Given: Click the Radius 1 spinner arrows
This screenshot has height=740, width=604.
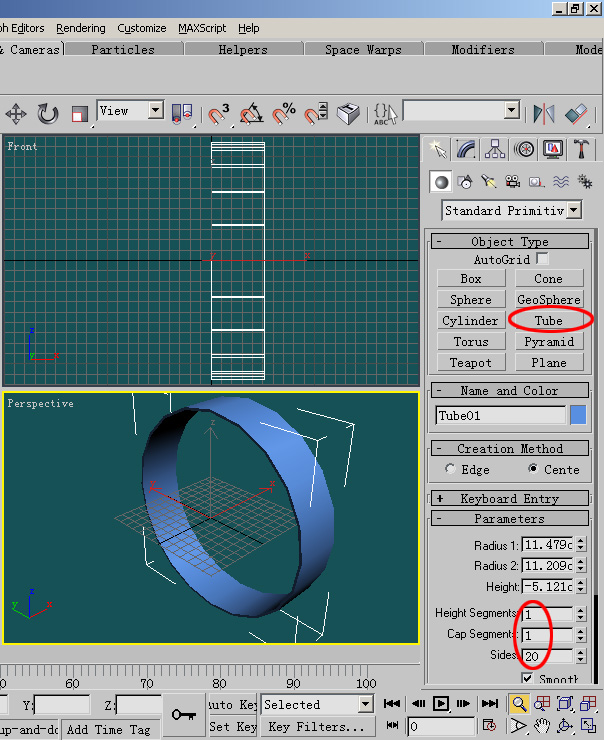Looking at the screenshot, I should (x=581, y=544).
